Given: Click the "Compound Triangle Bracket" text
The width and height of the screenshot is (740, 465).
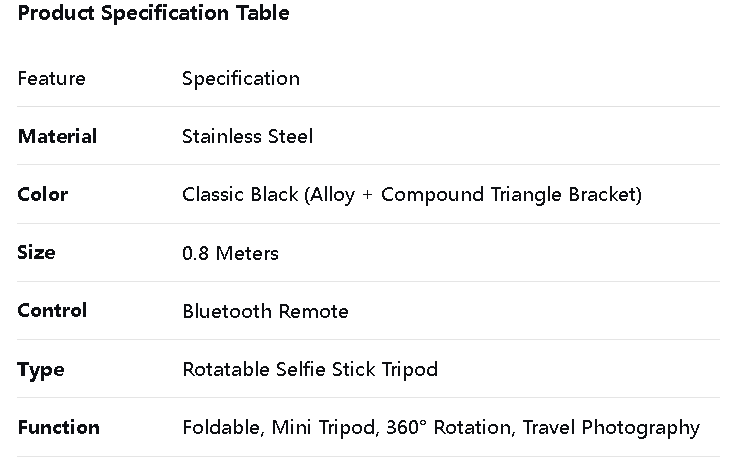Looking at the screenshot, I should 508,194.
